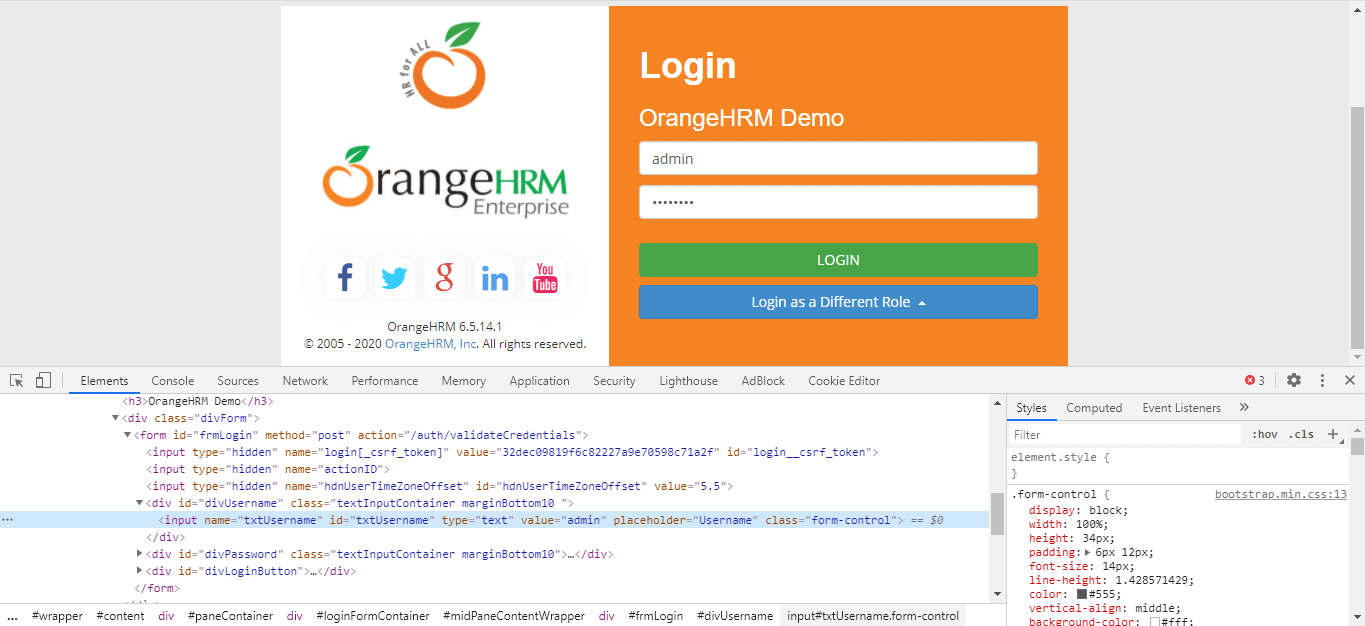Viewport: 1365px width, 626px height.
Task: Open the Login as a Different Role dropdown
Action: 837,302
